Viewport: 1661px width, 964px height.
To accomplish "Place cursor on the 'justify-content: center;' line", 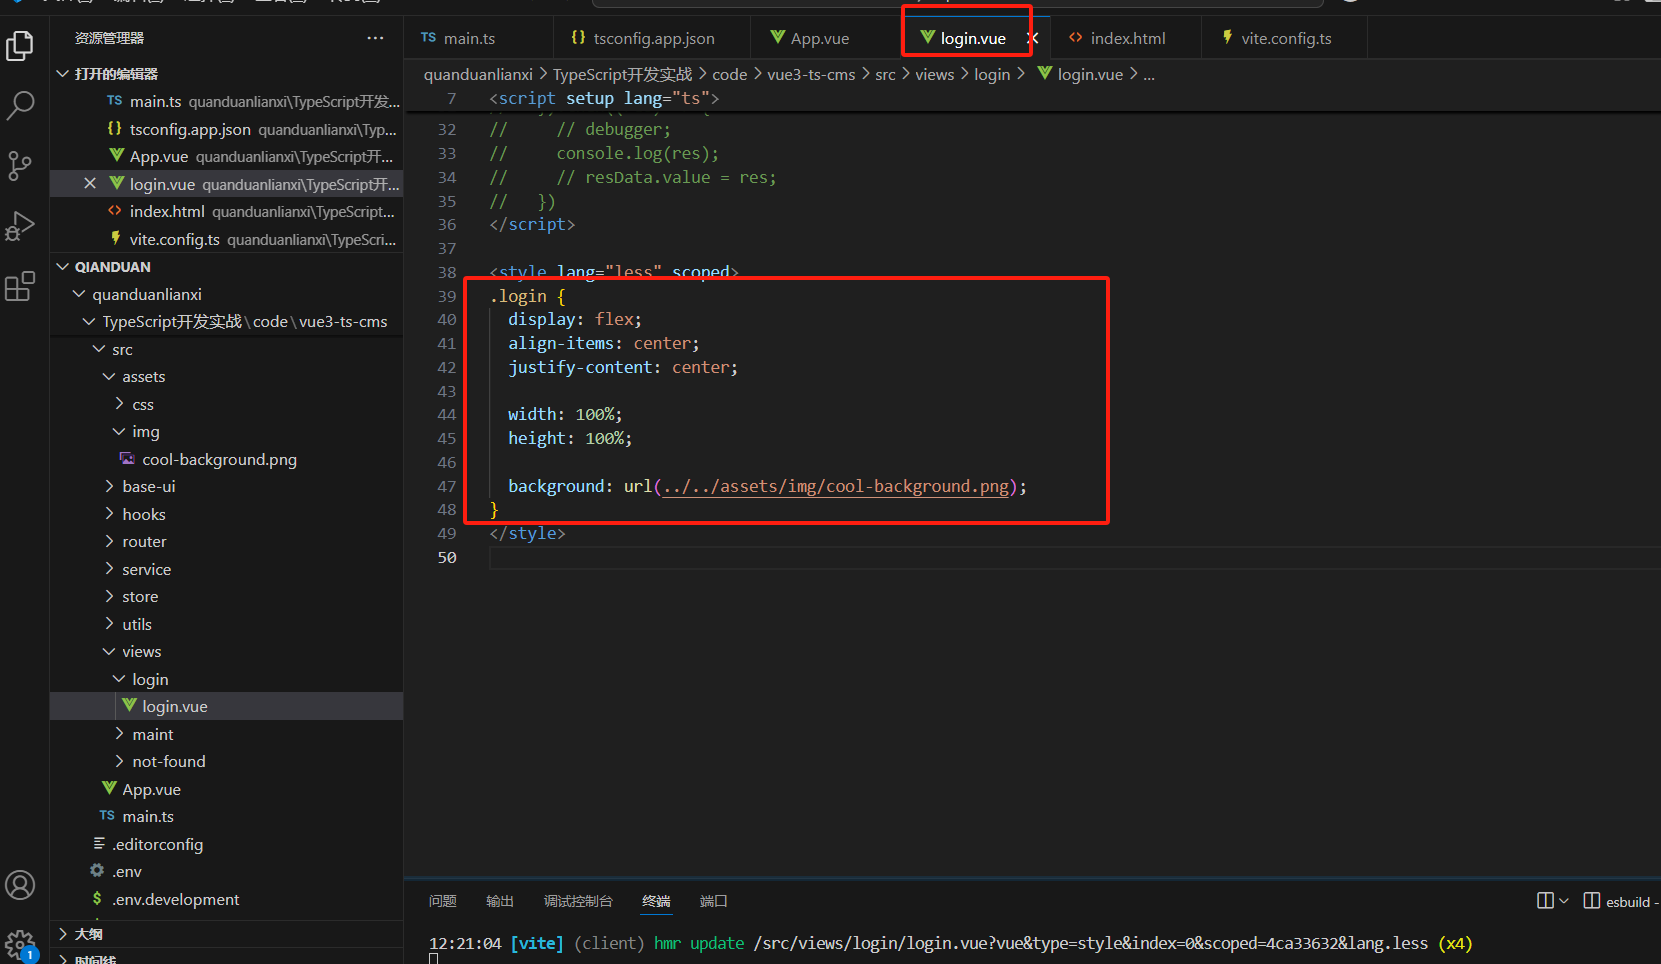I will [622, 367].
